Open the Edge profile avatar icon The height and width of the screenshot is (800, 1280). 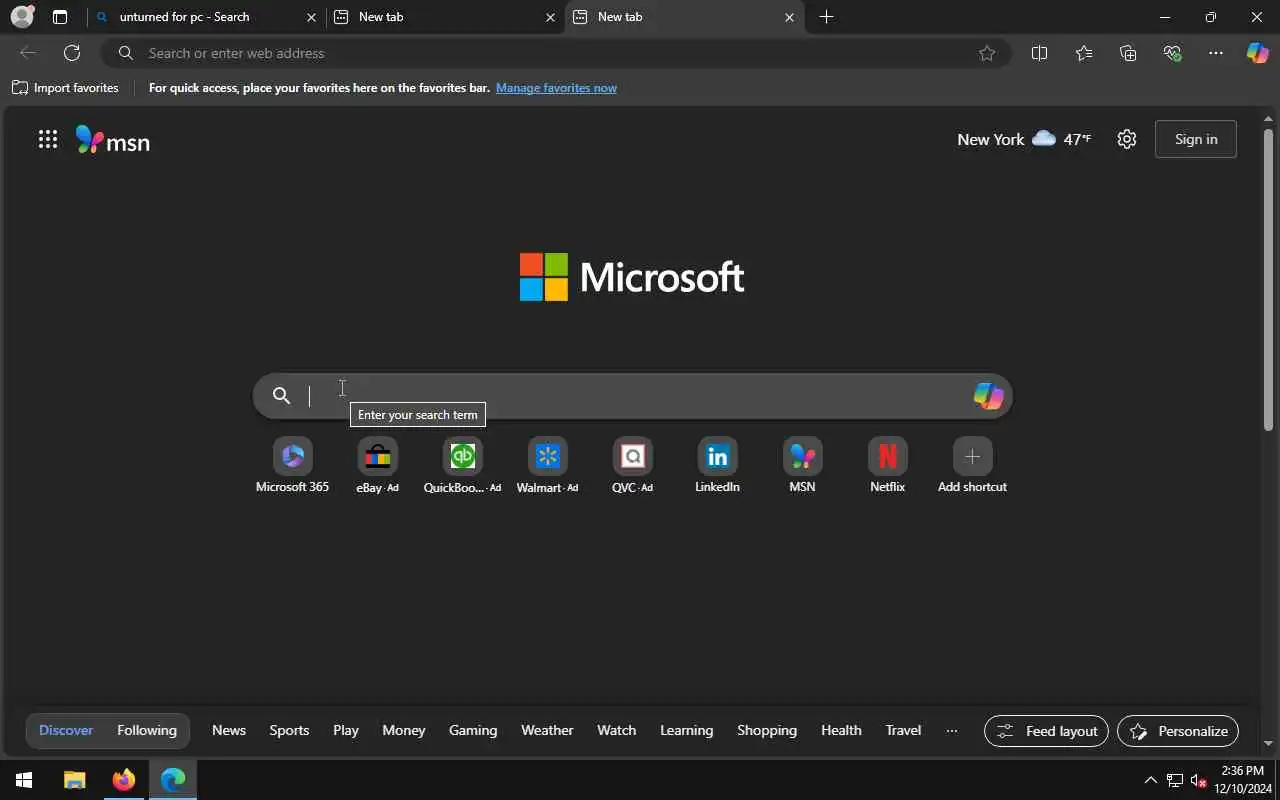pyautogui.click(x=22, y=17)
